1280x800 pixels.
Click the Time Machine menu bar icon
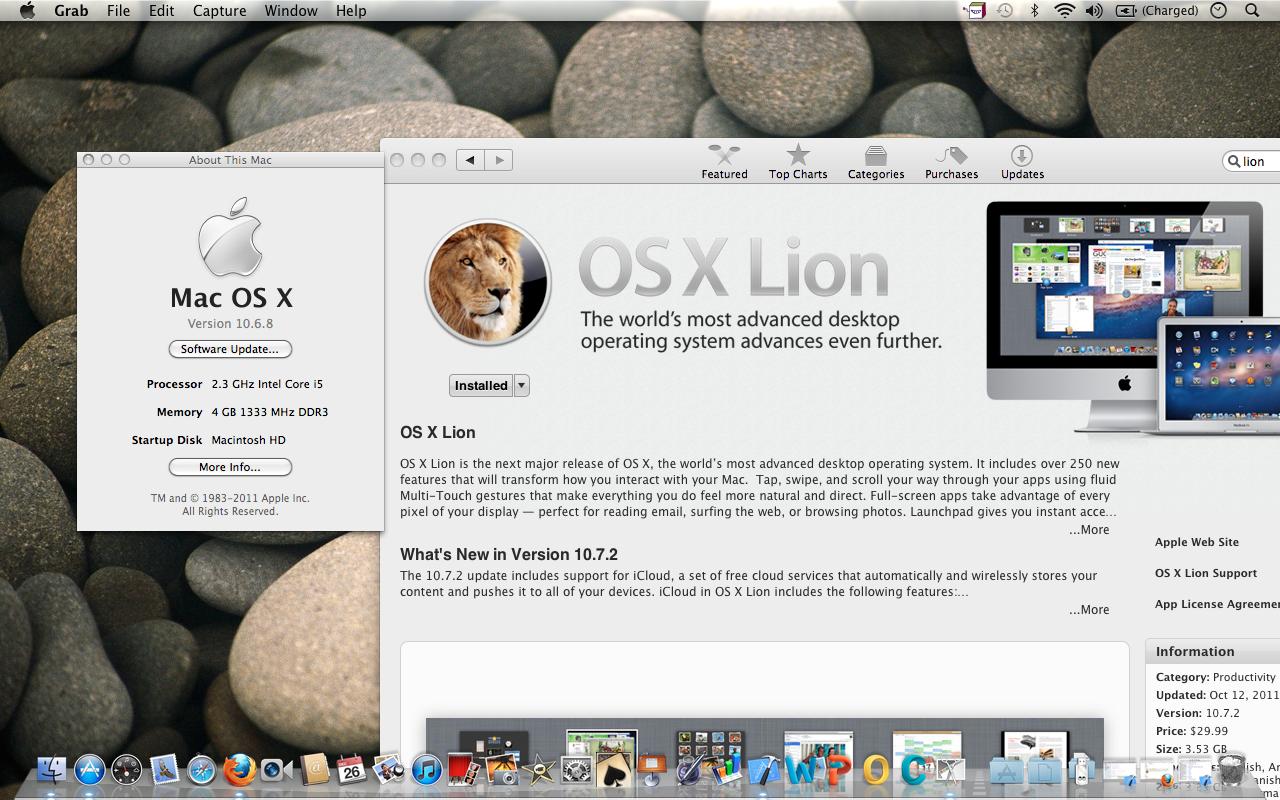(x=1005, y=11)
